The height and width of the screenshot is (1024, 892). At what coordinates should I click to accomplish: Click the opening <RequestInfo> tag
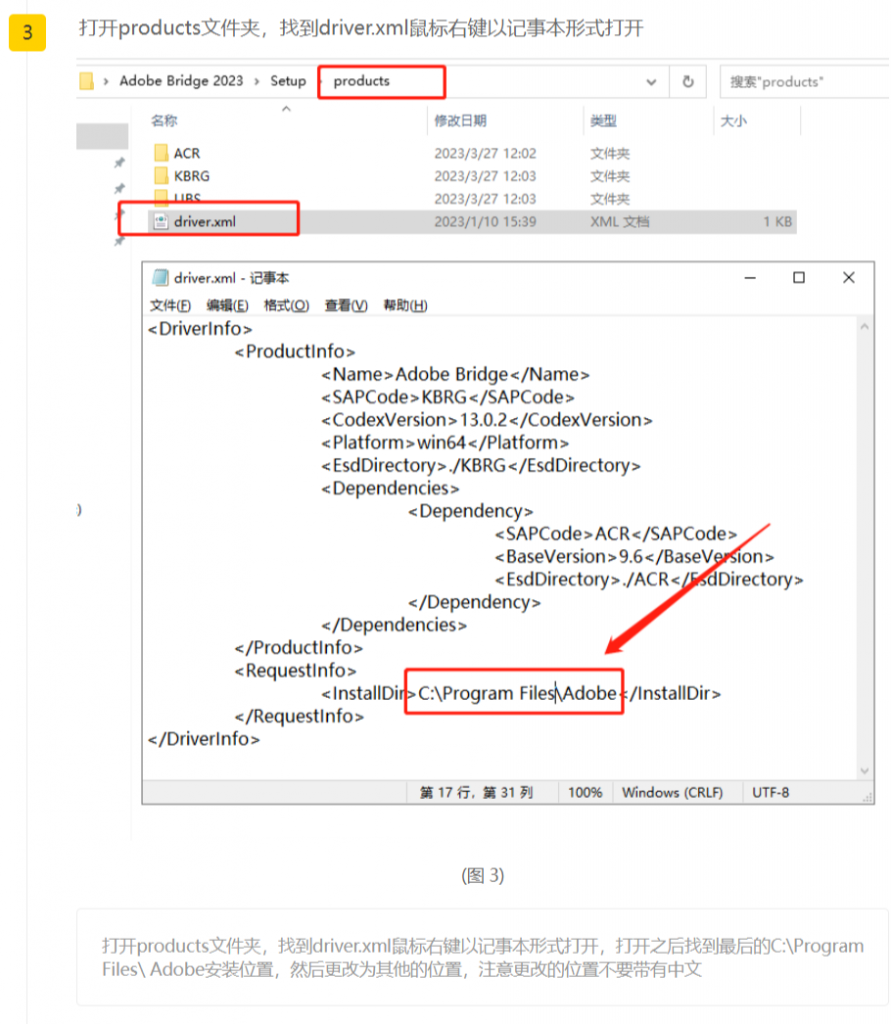pyautogui.click(x=296, y=671)
